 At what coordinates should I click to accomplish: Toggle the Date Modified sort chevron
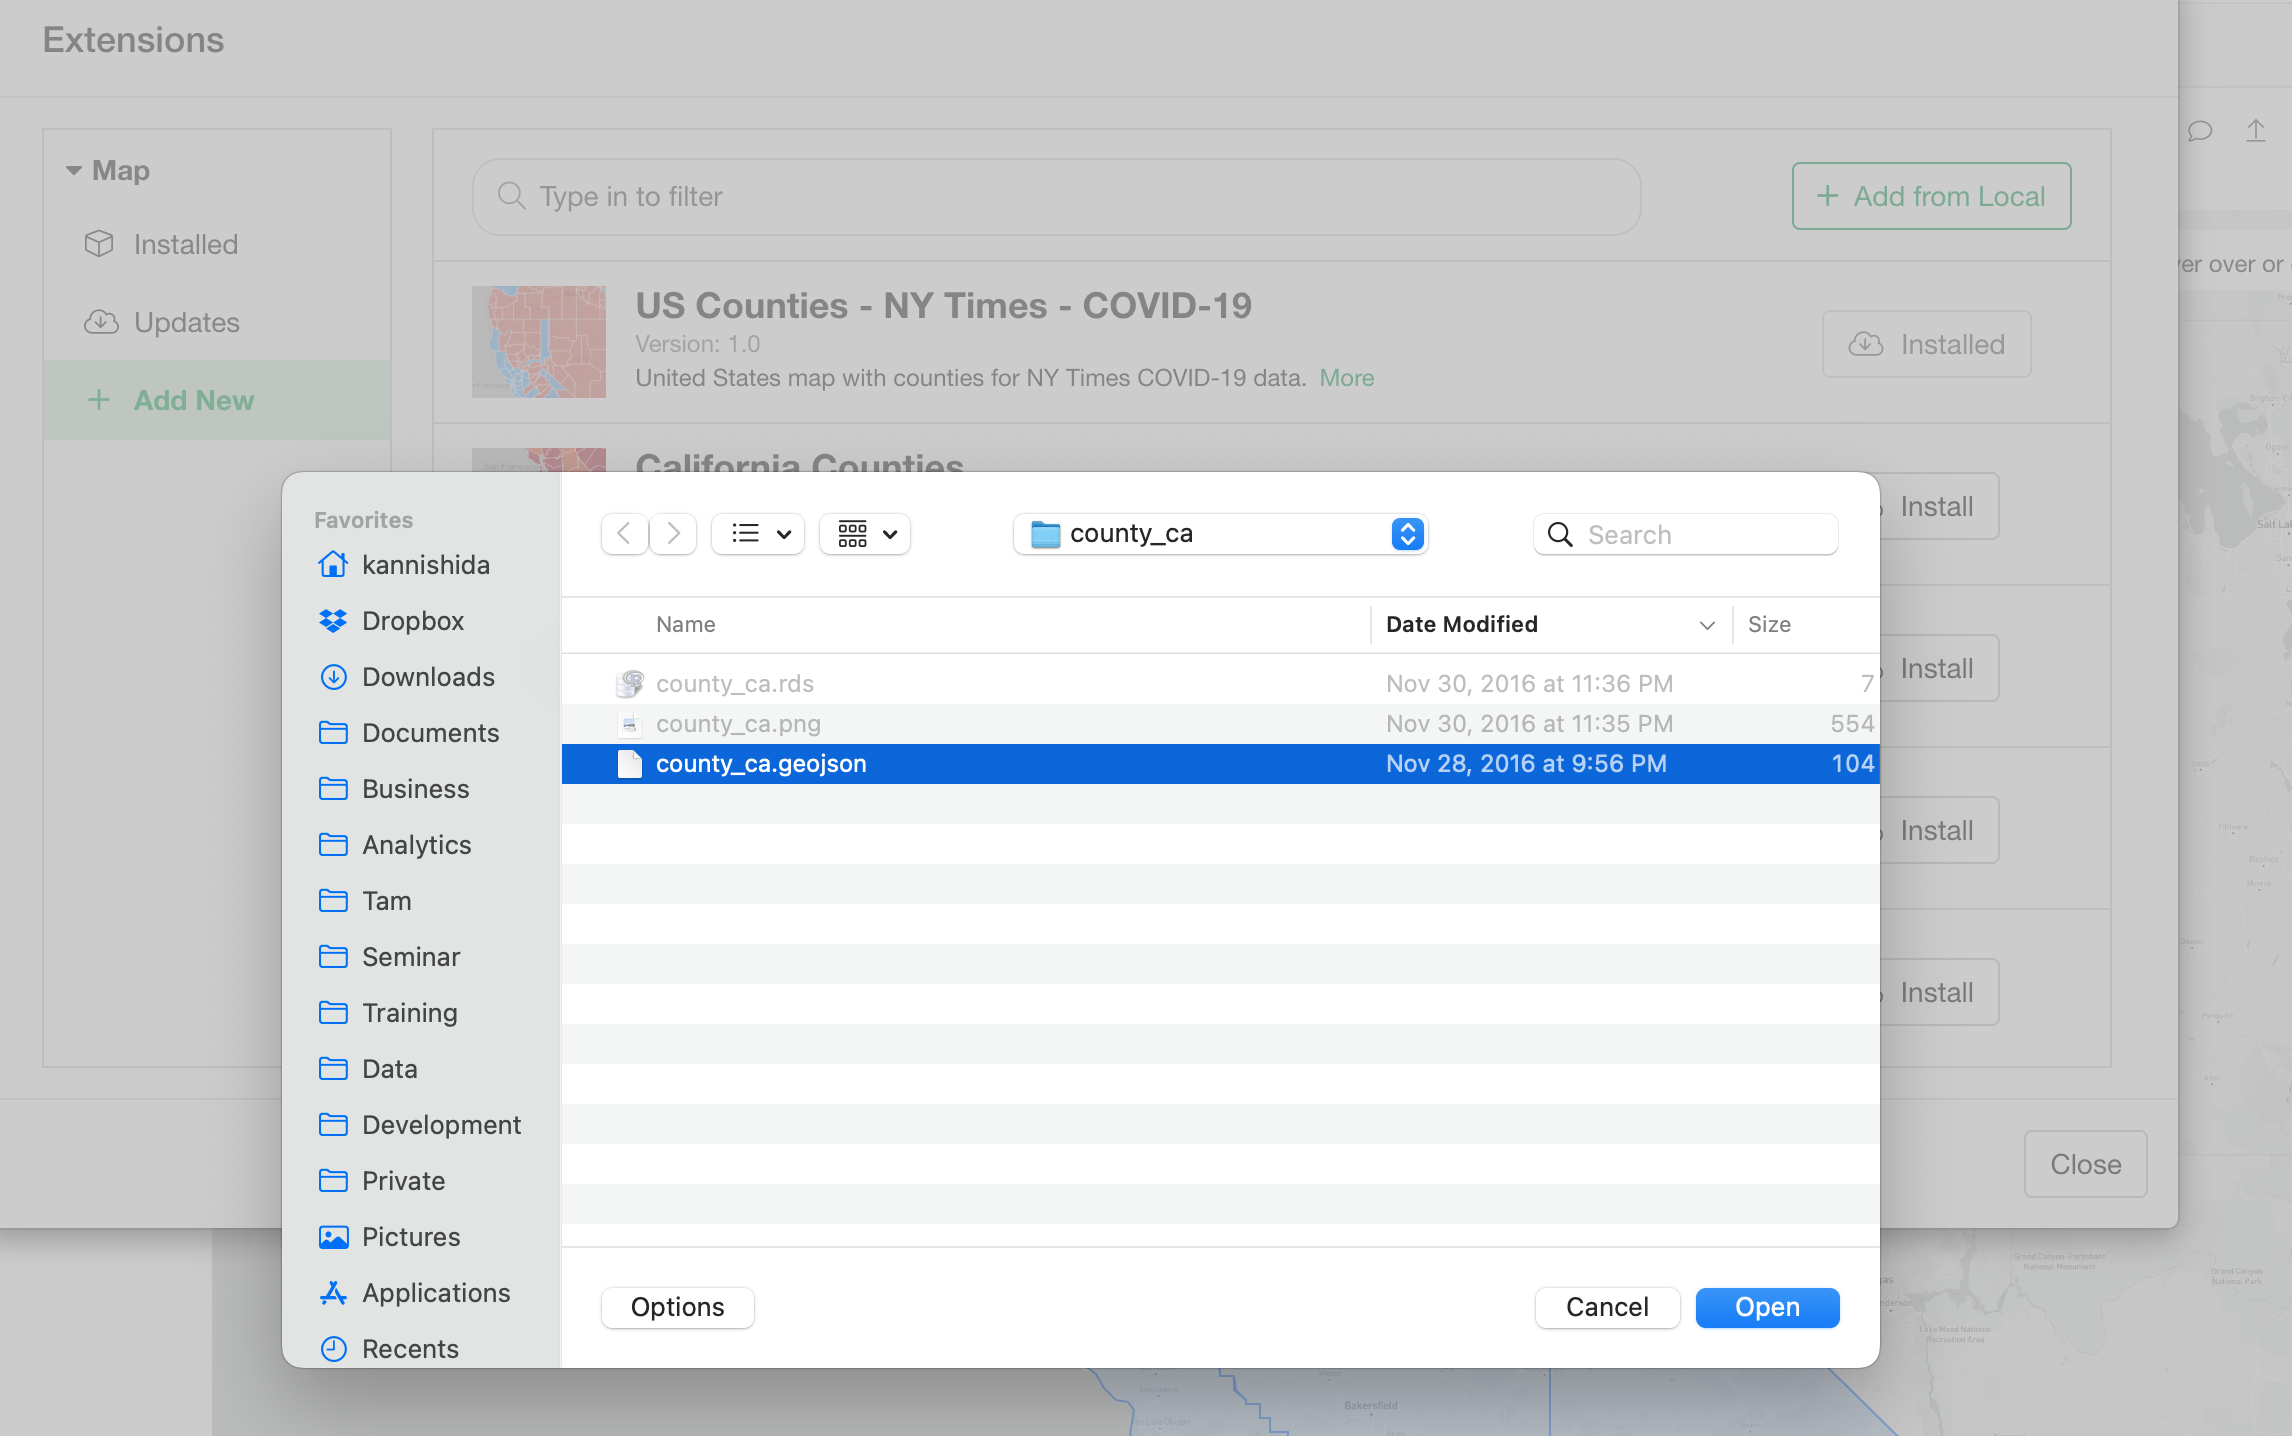point(1707,626)
